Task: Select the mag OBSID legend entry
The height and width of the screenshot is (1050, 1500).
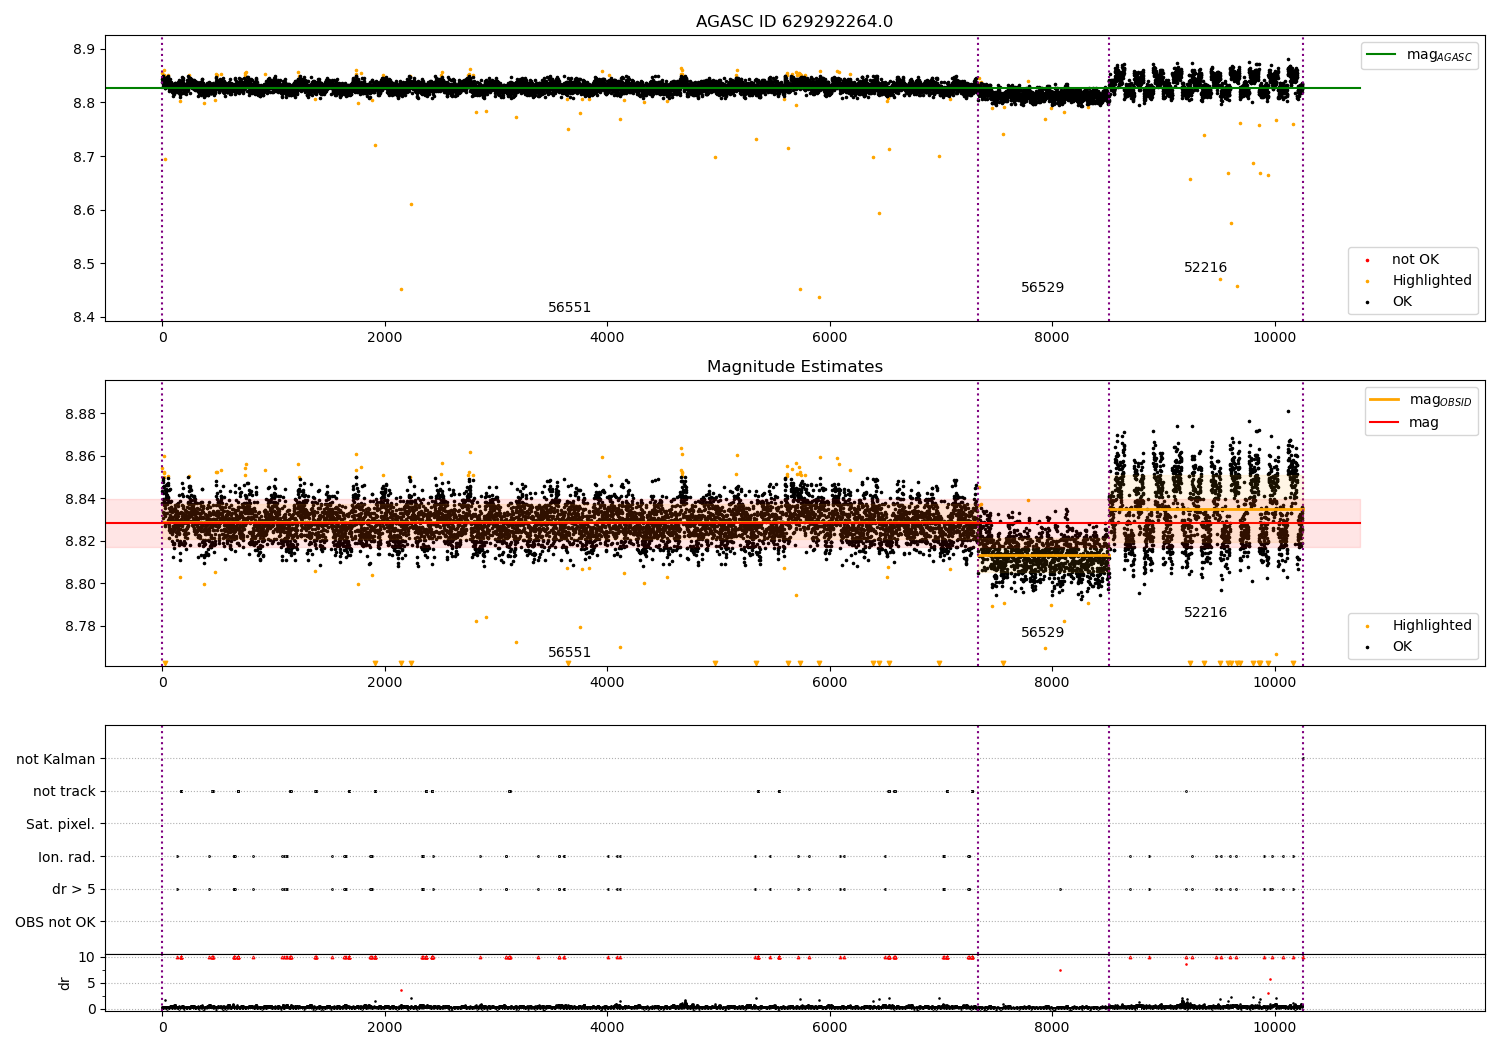Action: (1421, 400)
